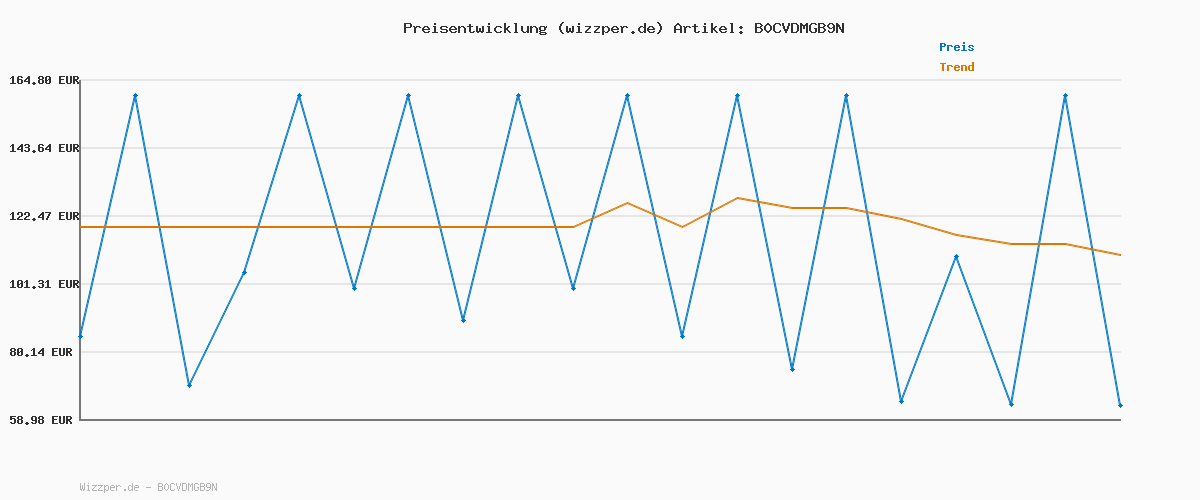Viewport: 1200px width, 500px height.
Task: Click the 143.64 EUR axis label
Action: click(x=44, y=148)
